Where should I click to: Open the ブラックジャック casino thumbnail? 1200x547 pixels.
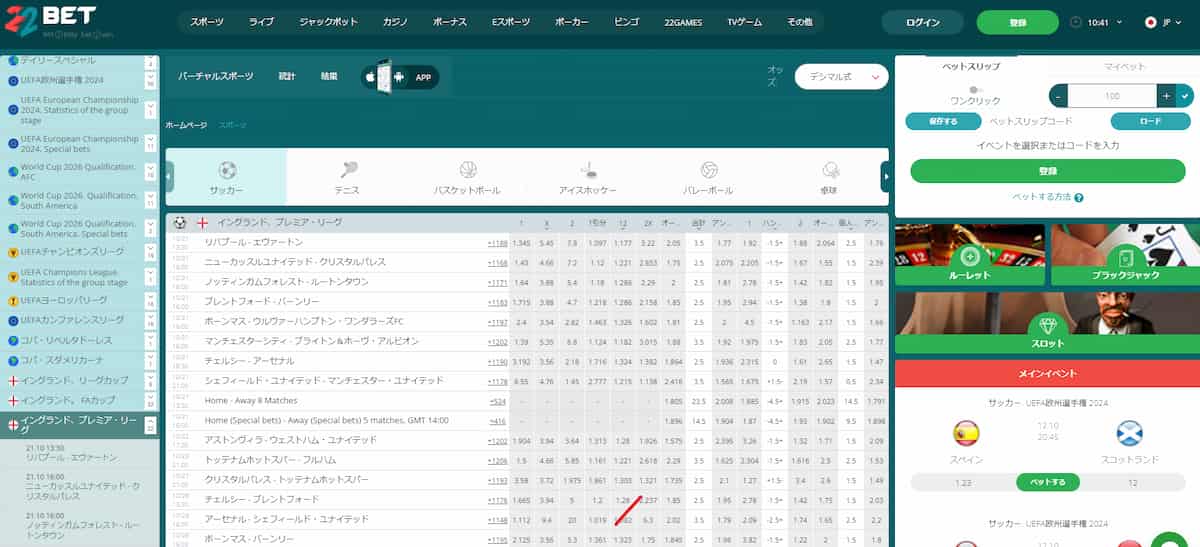click(x=1125, y=256)
